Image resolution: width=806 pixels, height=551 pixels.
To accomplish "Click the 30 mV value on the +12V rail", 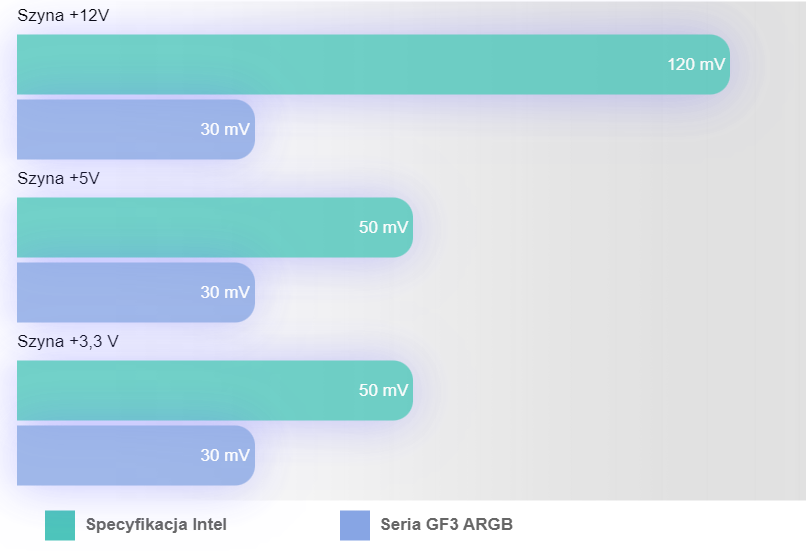I will coord(225,129).
